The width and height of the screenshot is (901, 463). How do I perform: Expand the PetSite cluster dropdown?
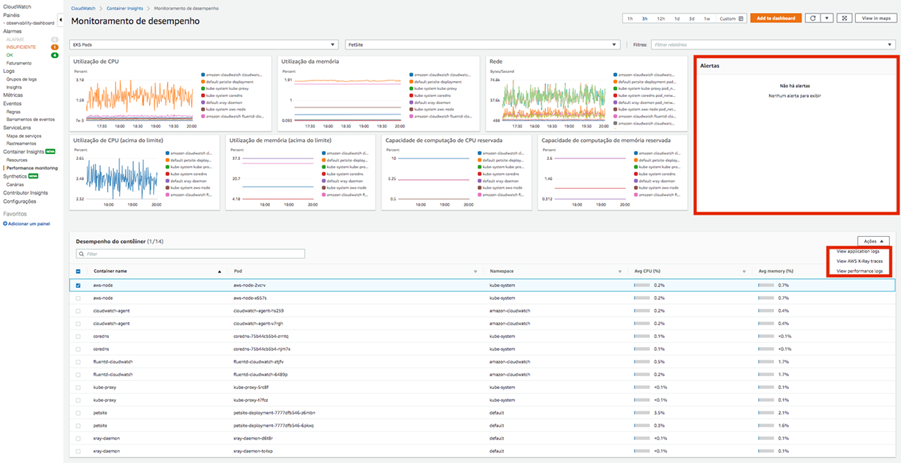[482, 45]
